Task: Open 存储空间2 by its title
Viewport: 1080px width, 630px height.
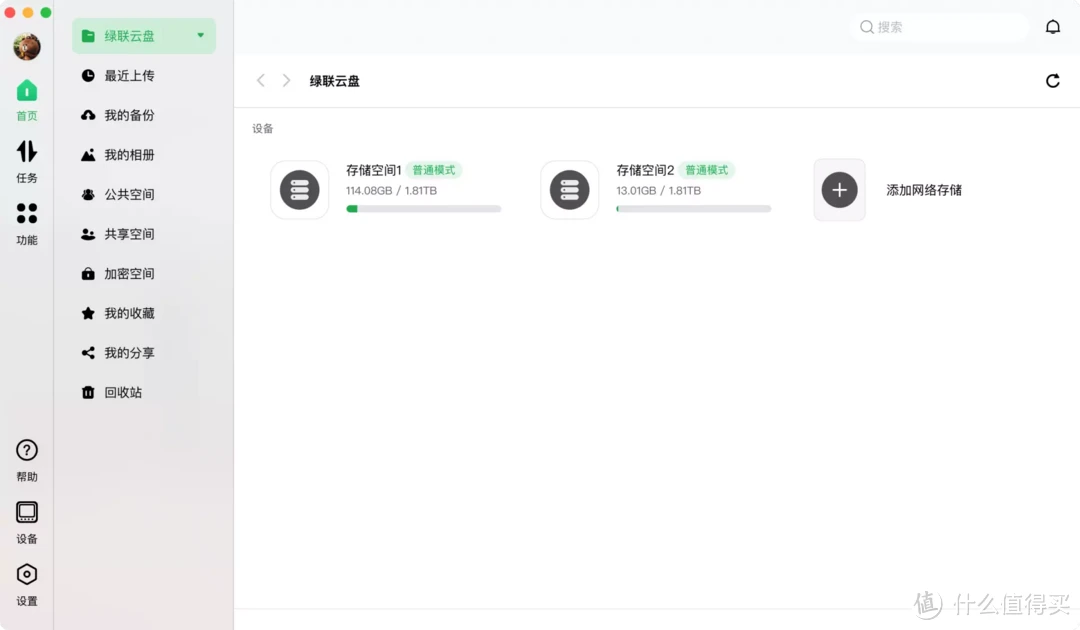Action: pyautogui.click(x=645, y=170)
